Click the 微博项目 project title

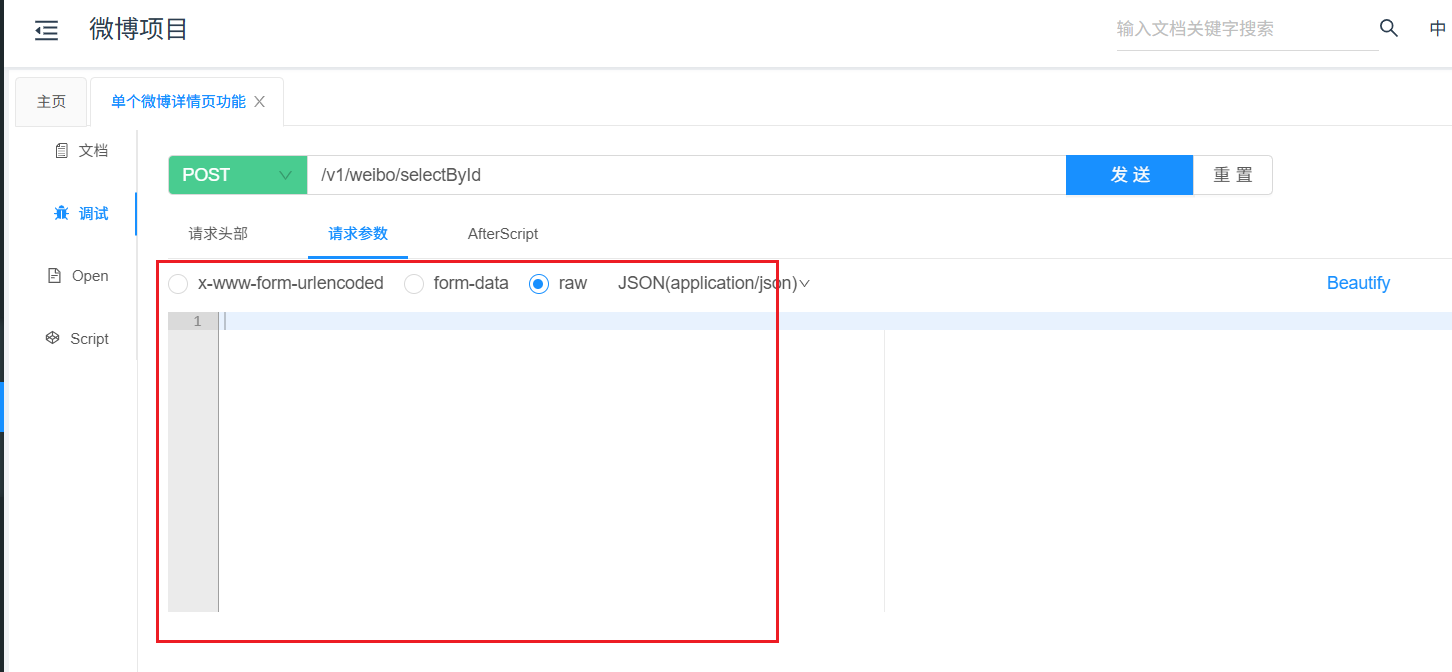coord(139,29)
